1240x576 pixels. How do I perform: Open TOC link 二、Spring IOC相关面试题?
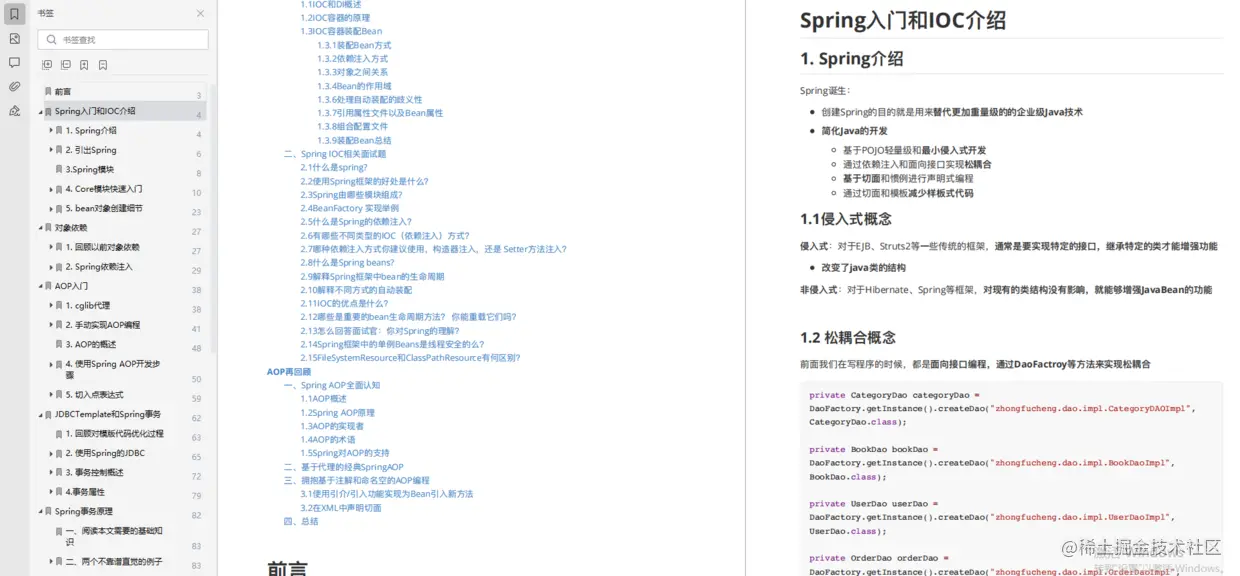coord(335,154)
